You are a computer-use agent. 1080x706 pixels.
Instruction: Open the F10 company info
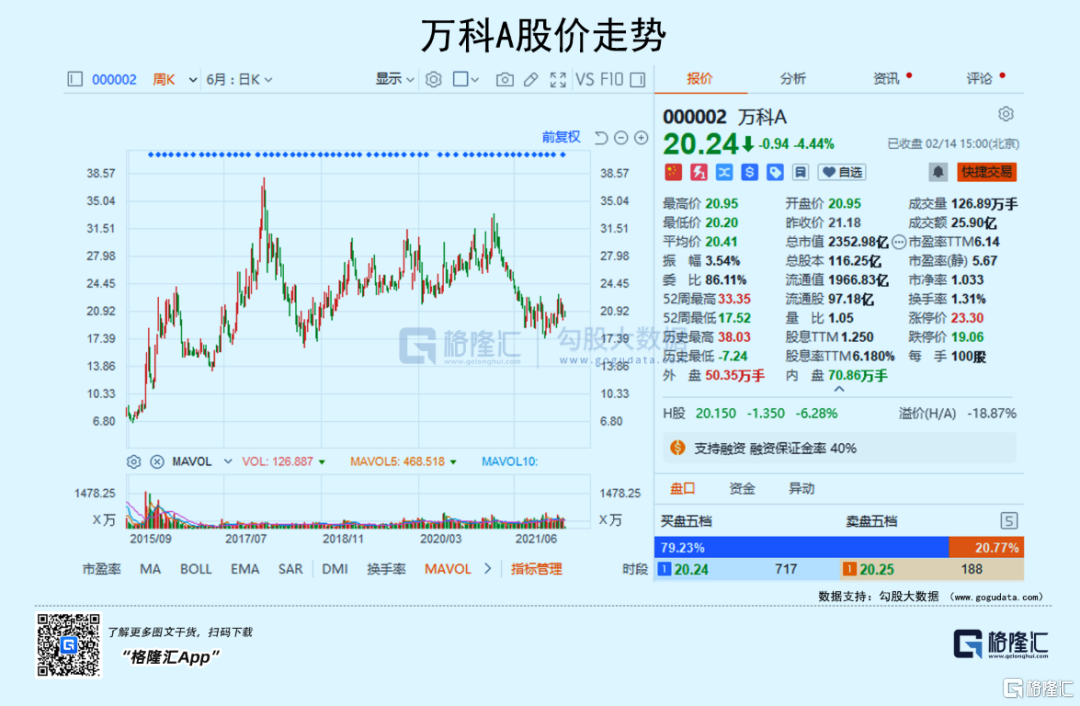[611, 79]
